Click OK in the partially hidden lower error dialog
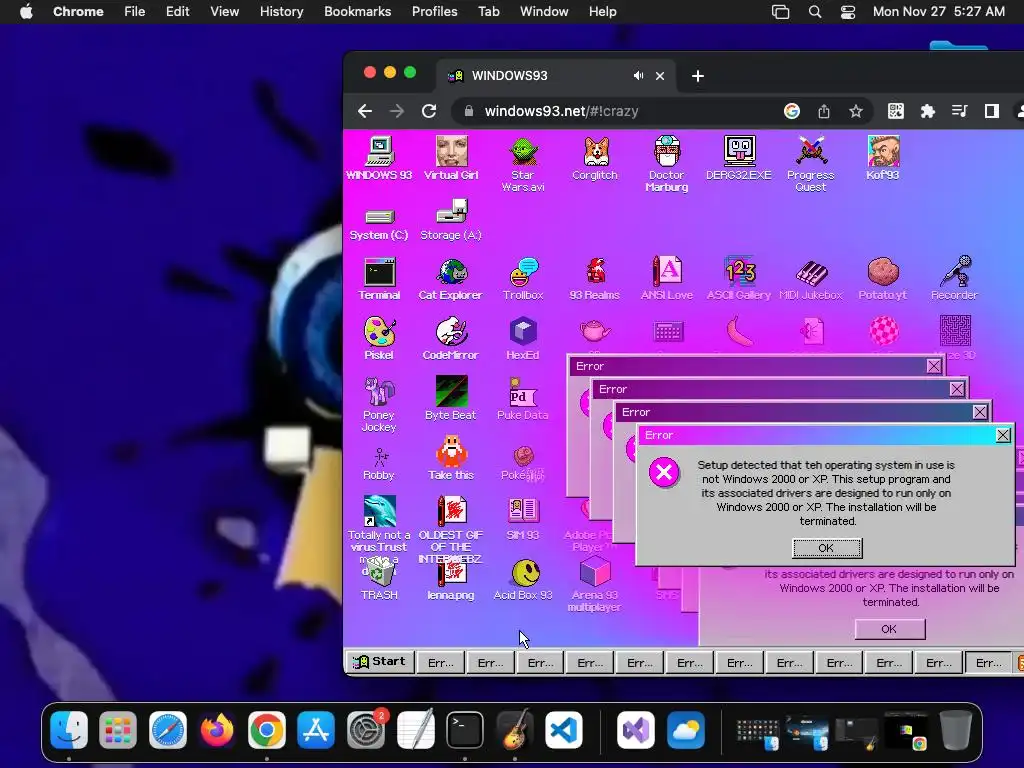 [889, 629]
